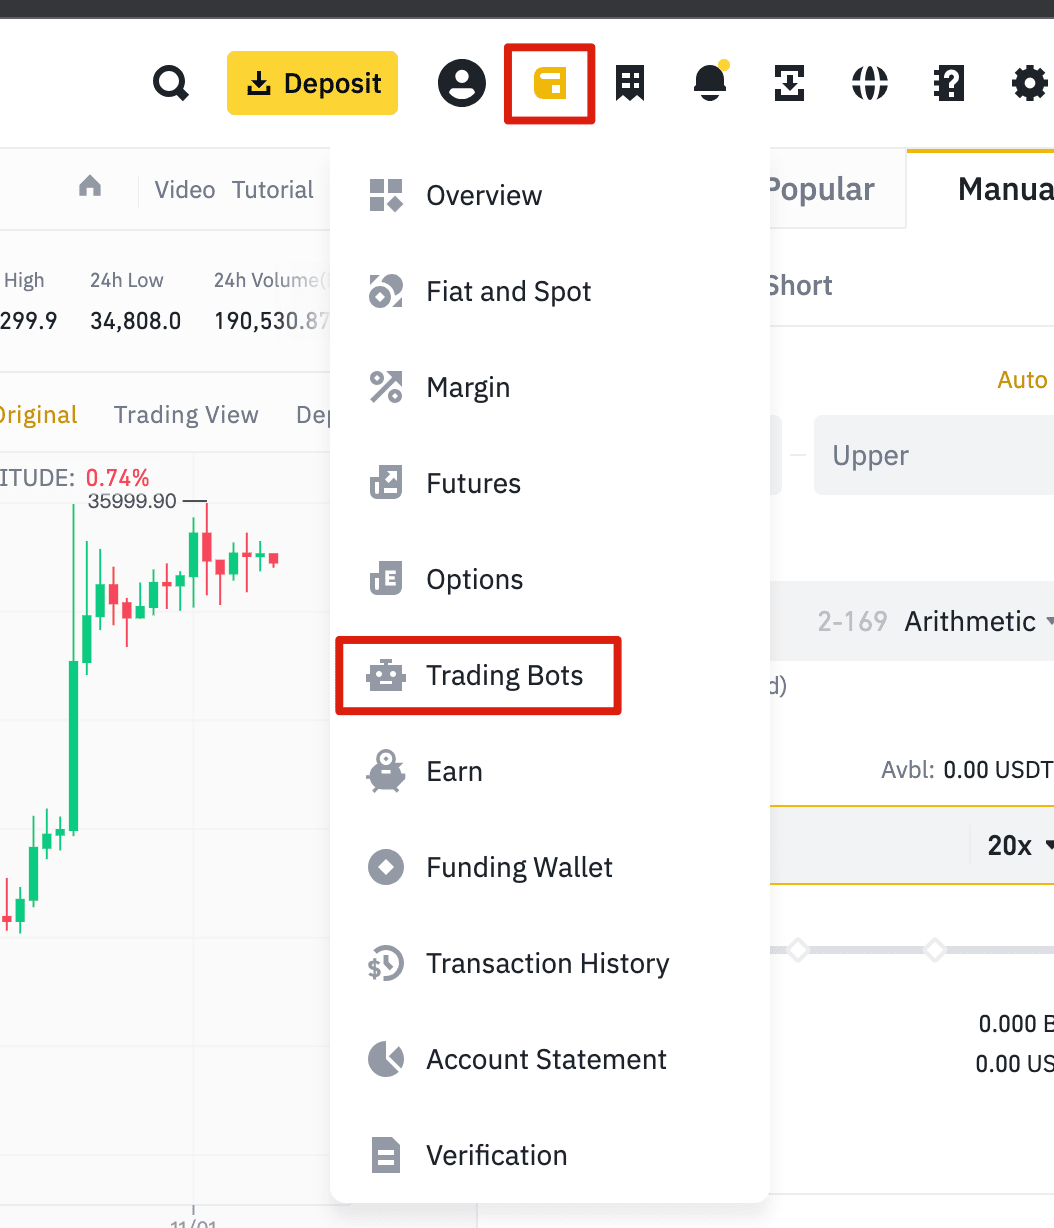Go to home icon in breadcrumb
Viewport: 1054px width, 1228px height.
(x=90, y=187)
